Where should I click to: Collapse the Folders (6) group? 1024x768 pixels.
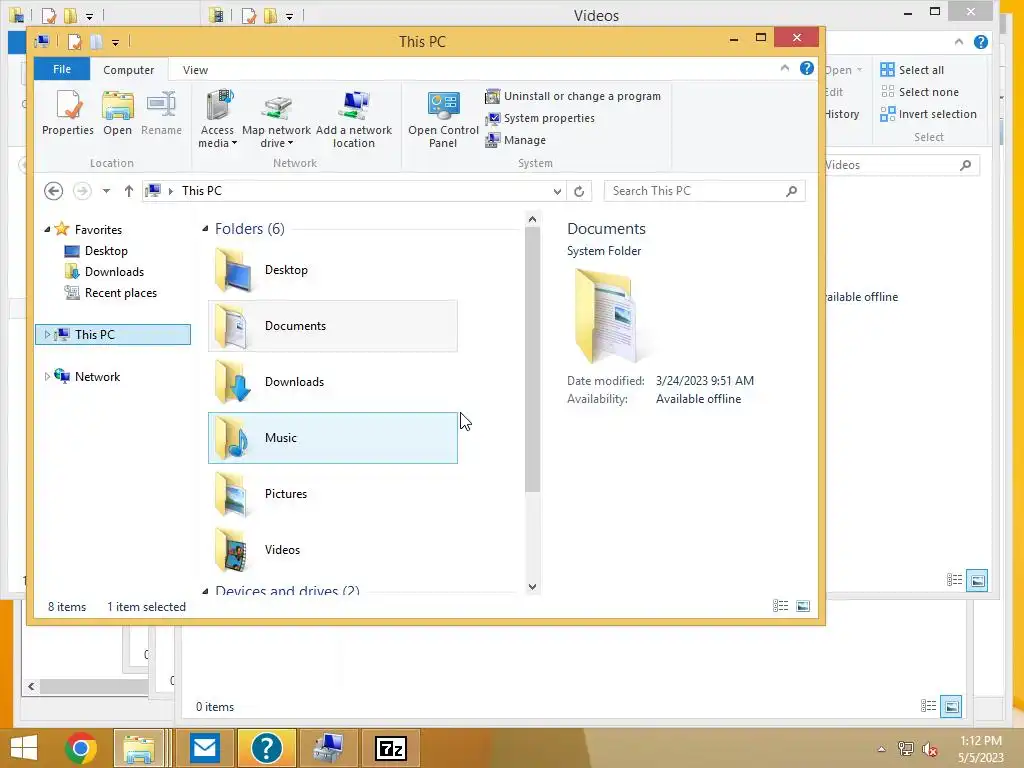point(205,229)
